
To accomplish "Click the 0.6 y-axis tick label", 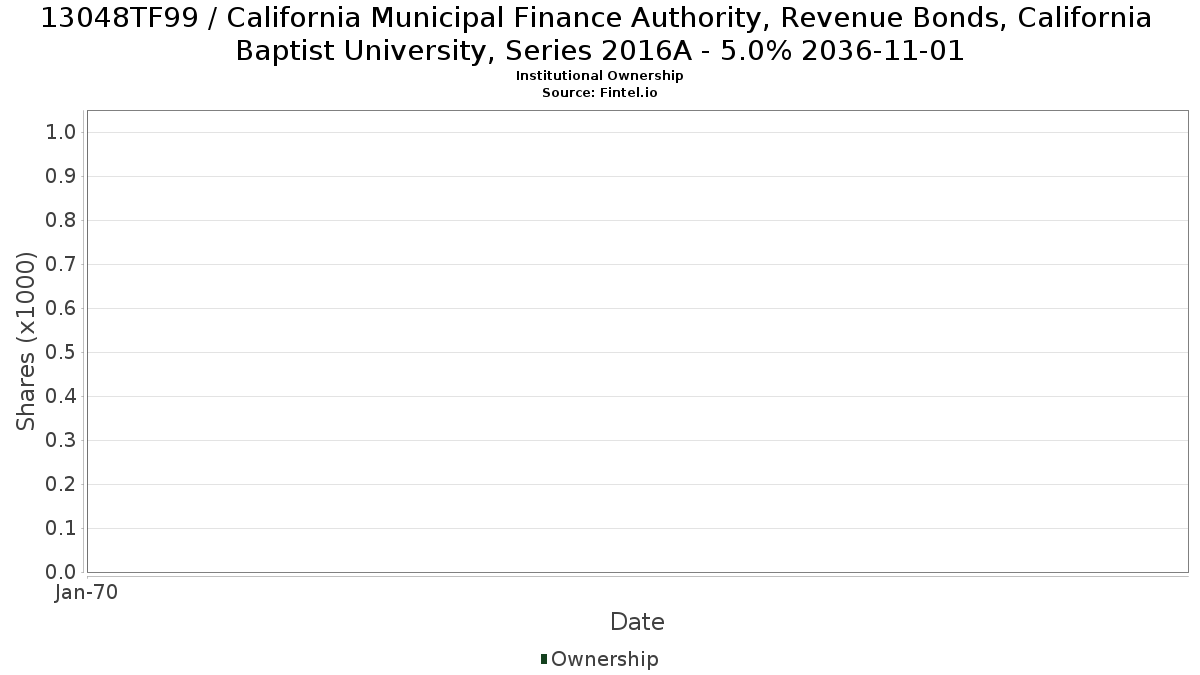I will pyautogui.click(x=62, y=309).
